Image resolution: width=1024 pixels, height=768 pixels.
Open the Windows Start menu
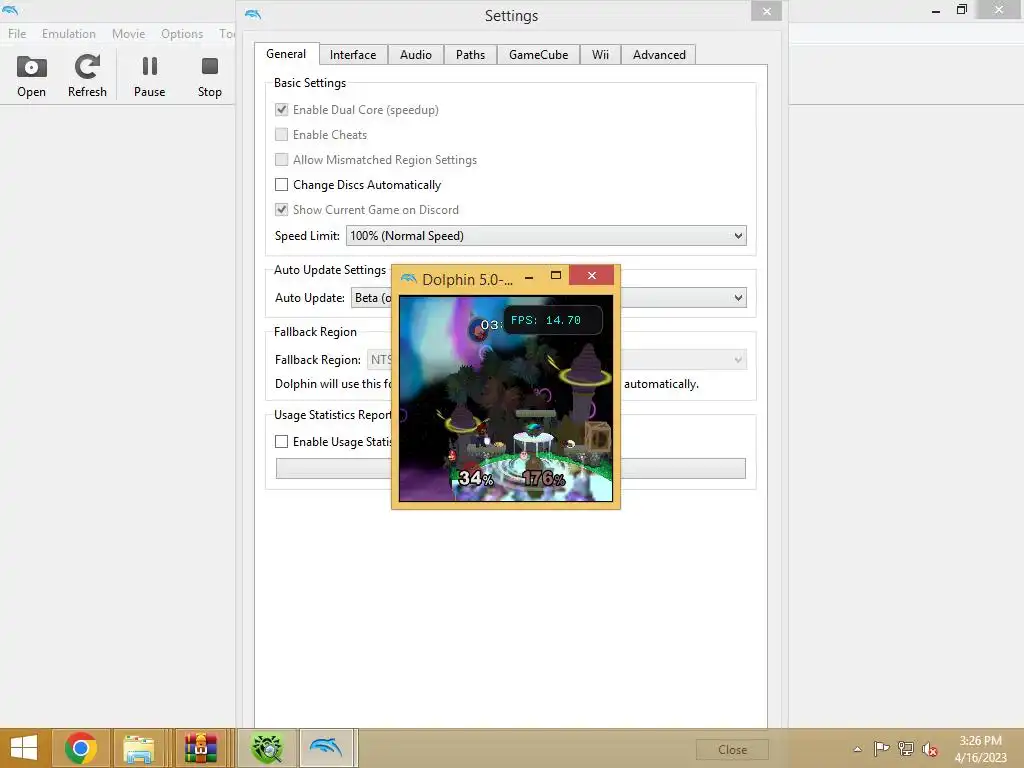coord(24,748)
